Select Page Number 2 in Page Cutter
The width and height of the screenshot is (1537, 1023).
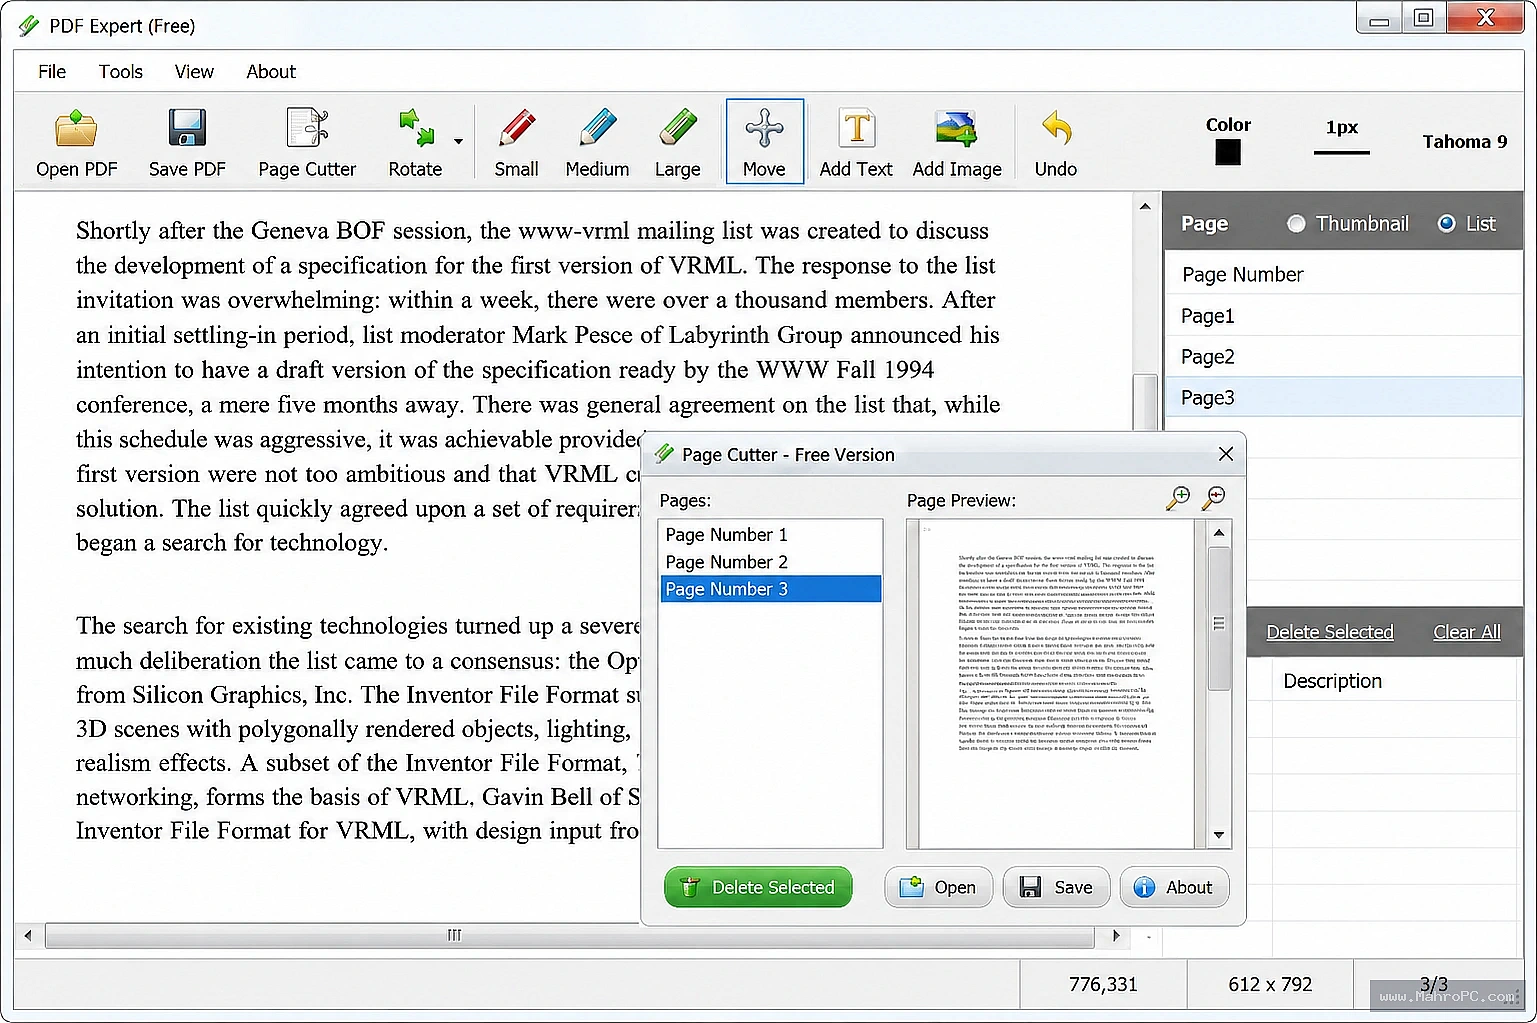[770, 562]
